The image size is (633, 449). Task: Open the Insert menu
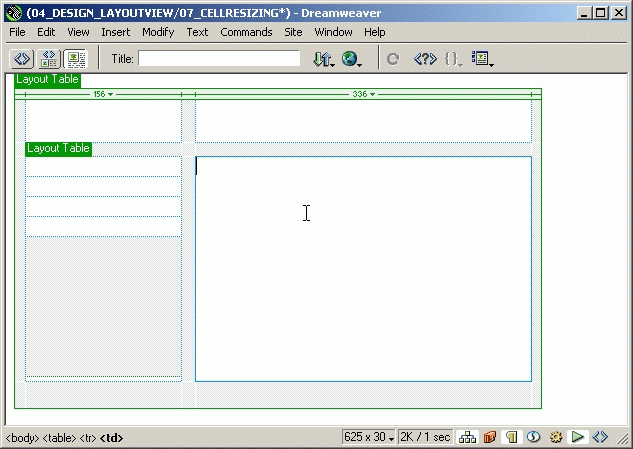click(115, 32)
